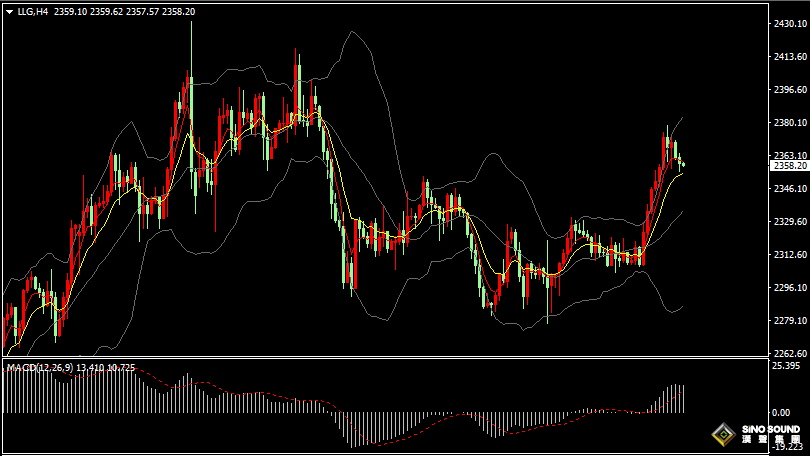
Task: Click the right end of yellow moving average
Action: coord(683,172)
